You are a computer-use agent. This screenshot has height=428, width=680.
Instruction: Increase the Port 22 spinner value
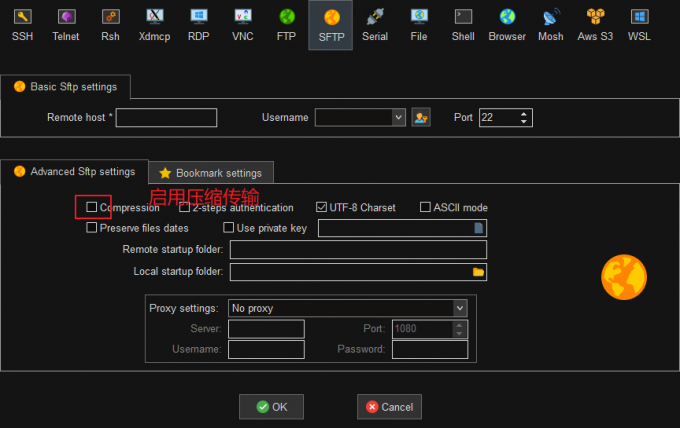(x=523, y=114)
